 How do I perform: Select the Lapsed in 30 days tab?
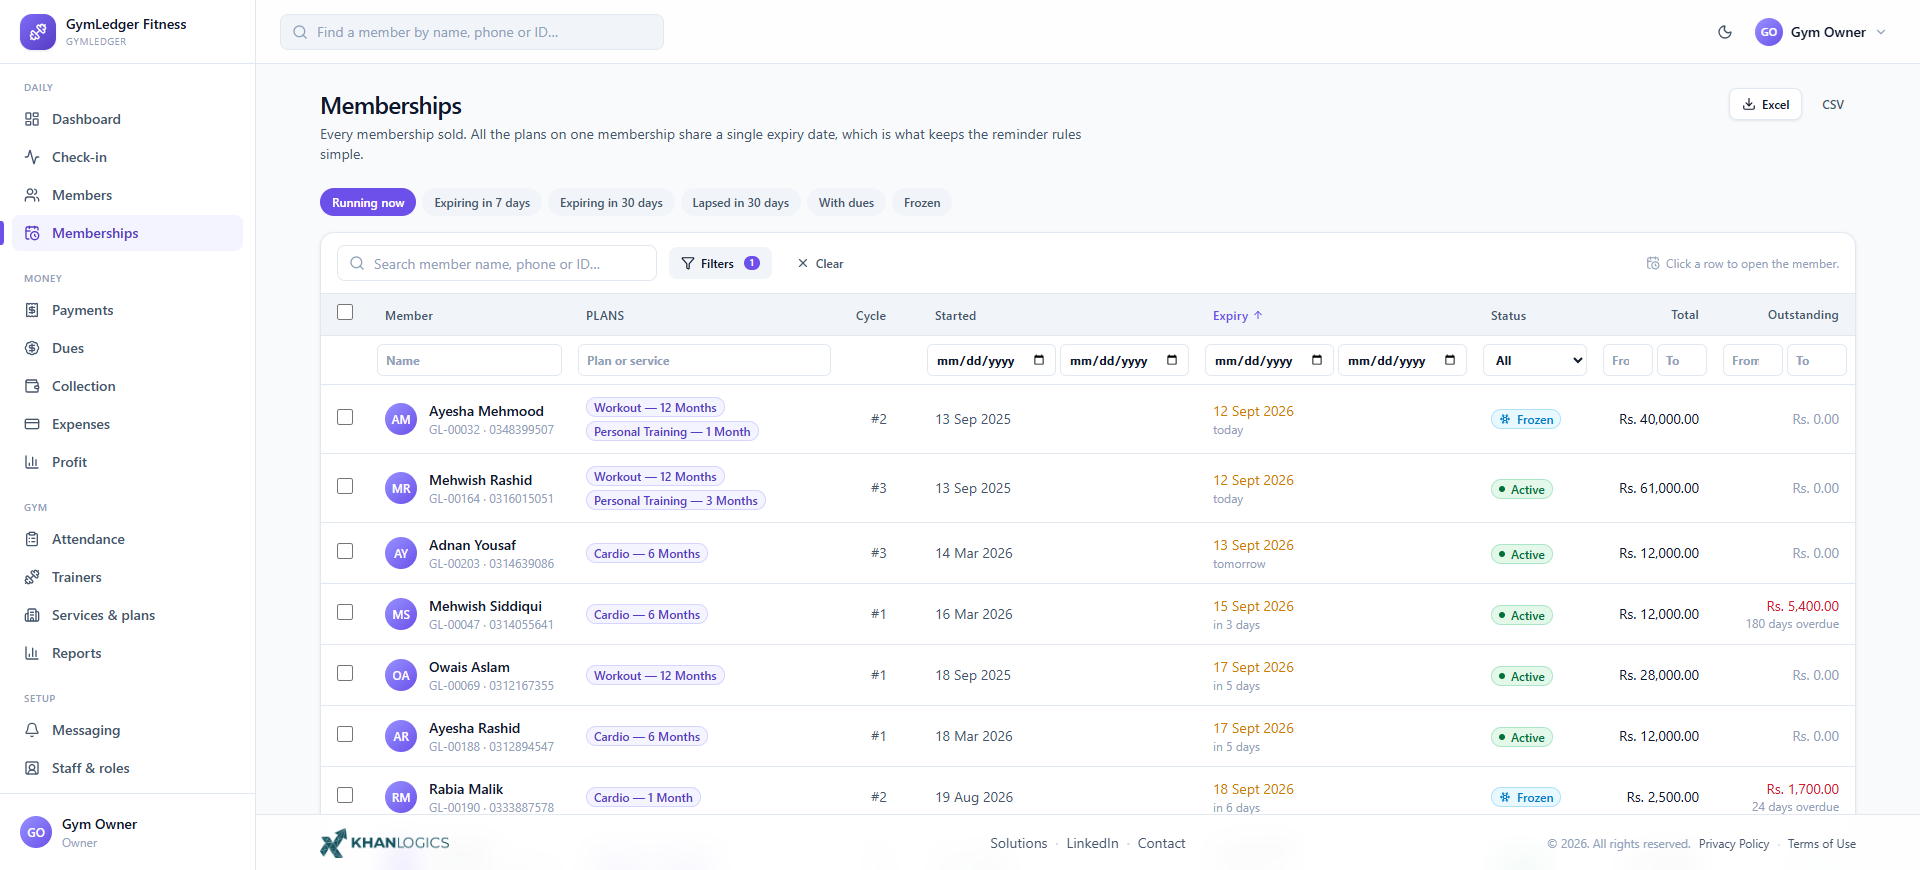tap(740, 202)
